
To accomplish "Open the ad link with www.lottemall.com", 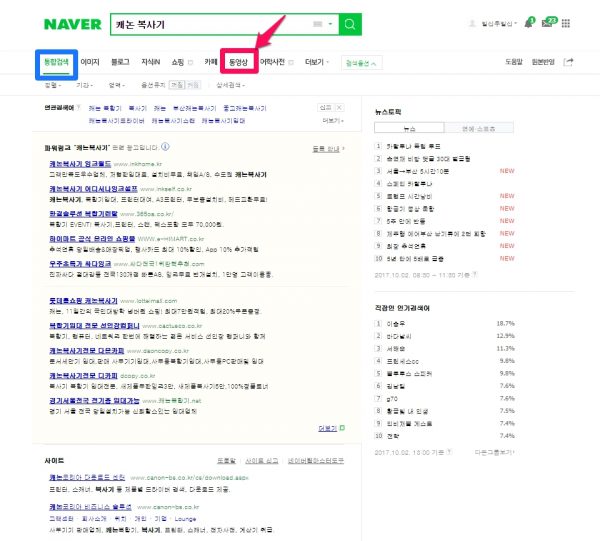I will point(83,301).
